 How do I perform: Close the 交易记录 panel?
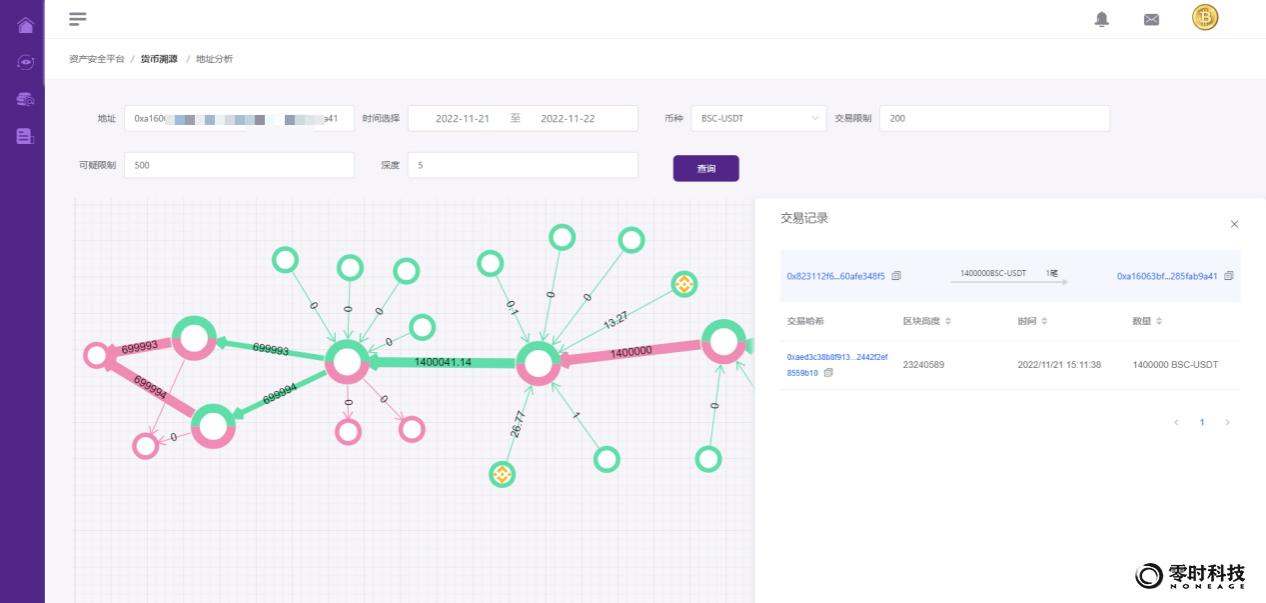click(x=1234, y=224)
